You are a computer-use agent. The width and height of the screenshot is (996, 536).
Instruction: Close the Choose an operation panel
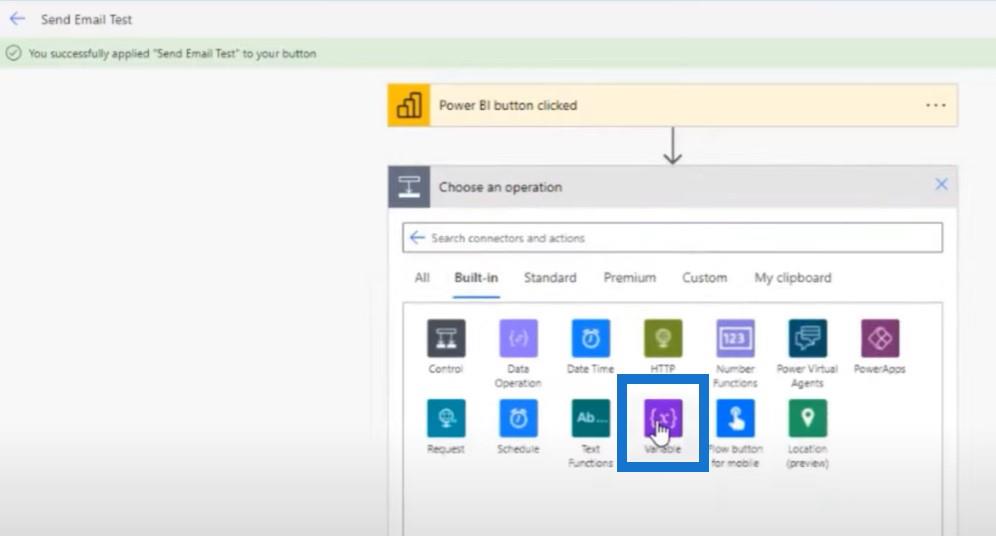click(941, 184)
